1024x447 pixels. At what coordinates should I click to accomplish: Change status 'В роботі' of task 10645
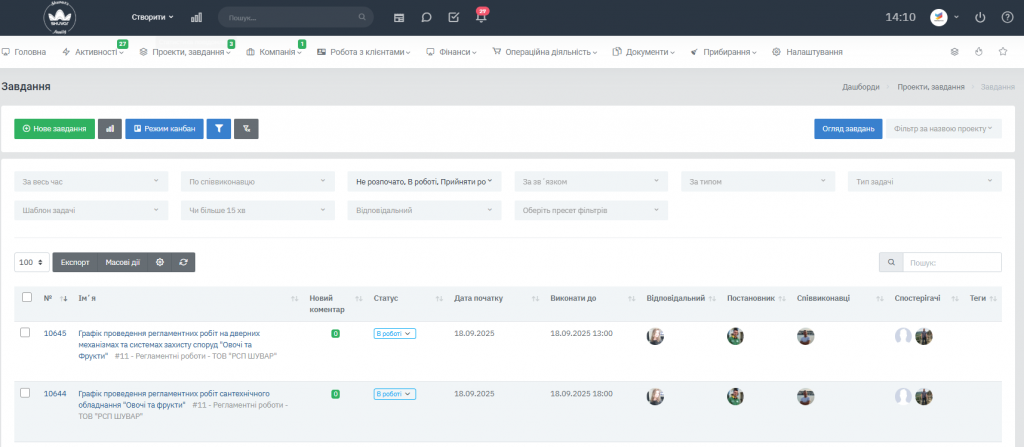click(x=394, y=333)
